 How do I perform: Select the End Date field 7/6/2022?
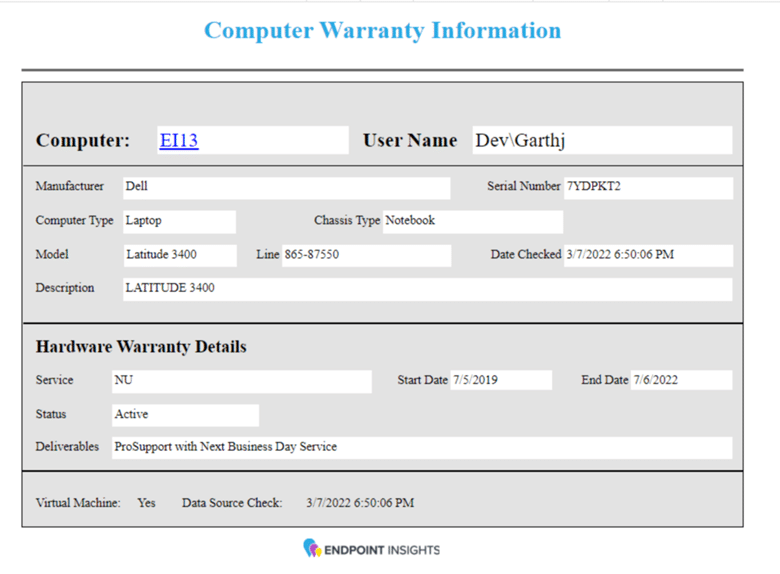click(681, 381)
